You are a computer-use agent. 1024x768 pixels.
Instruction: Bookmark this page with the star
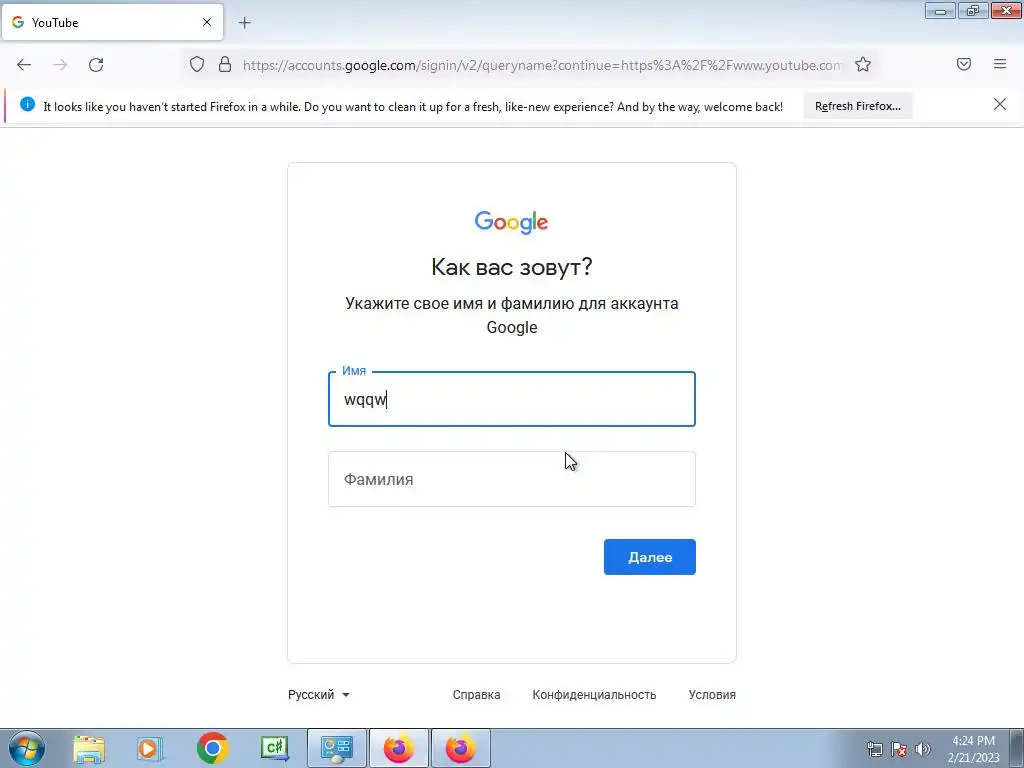(x=863, y=65)
